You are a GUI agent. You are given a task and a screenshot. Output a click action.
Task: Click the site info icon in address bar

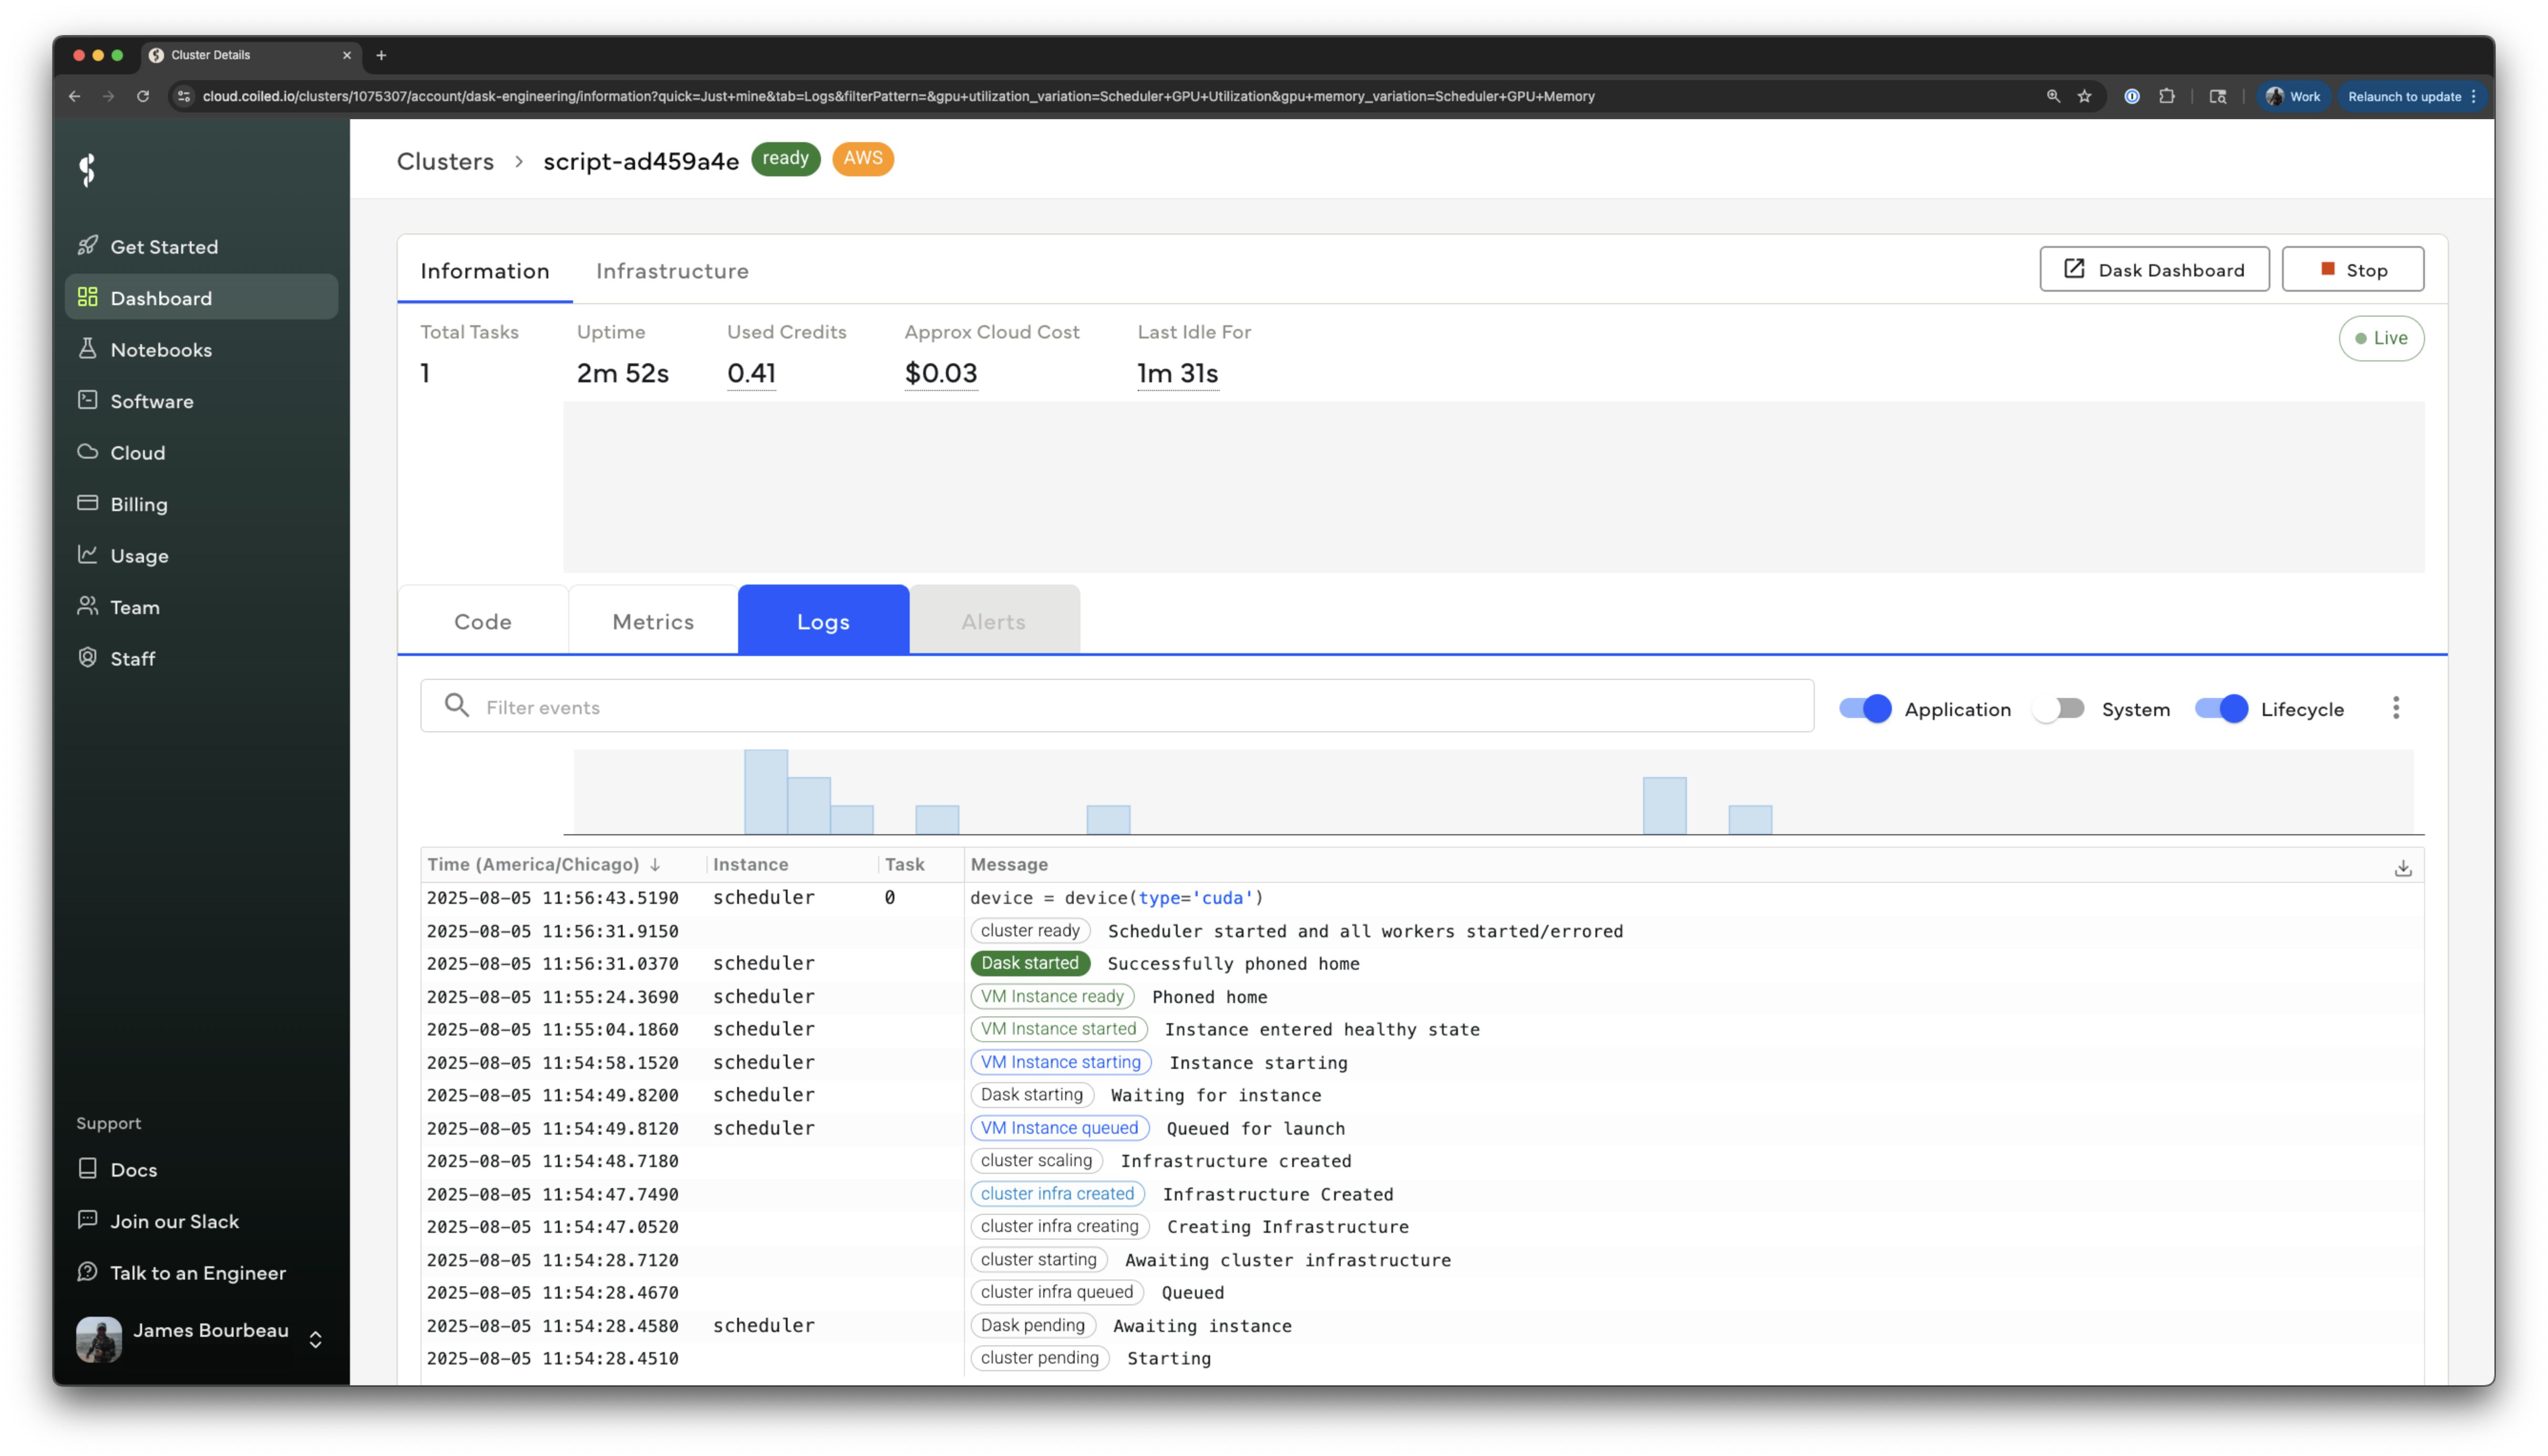[184, 96]
